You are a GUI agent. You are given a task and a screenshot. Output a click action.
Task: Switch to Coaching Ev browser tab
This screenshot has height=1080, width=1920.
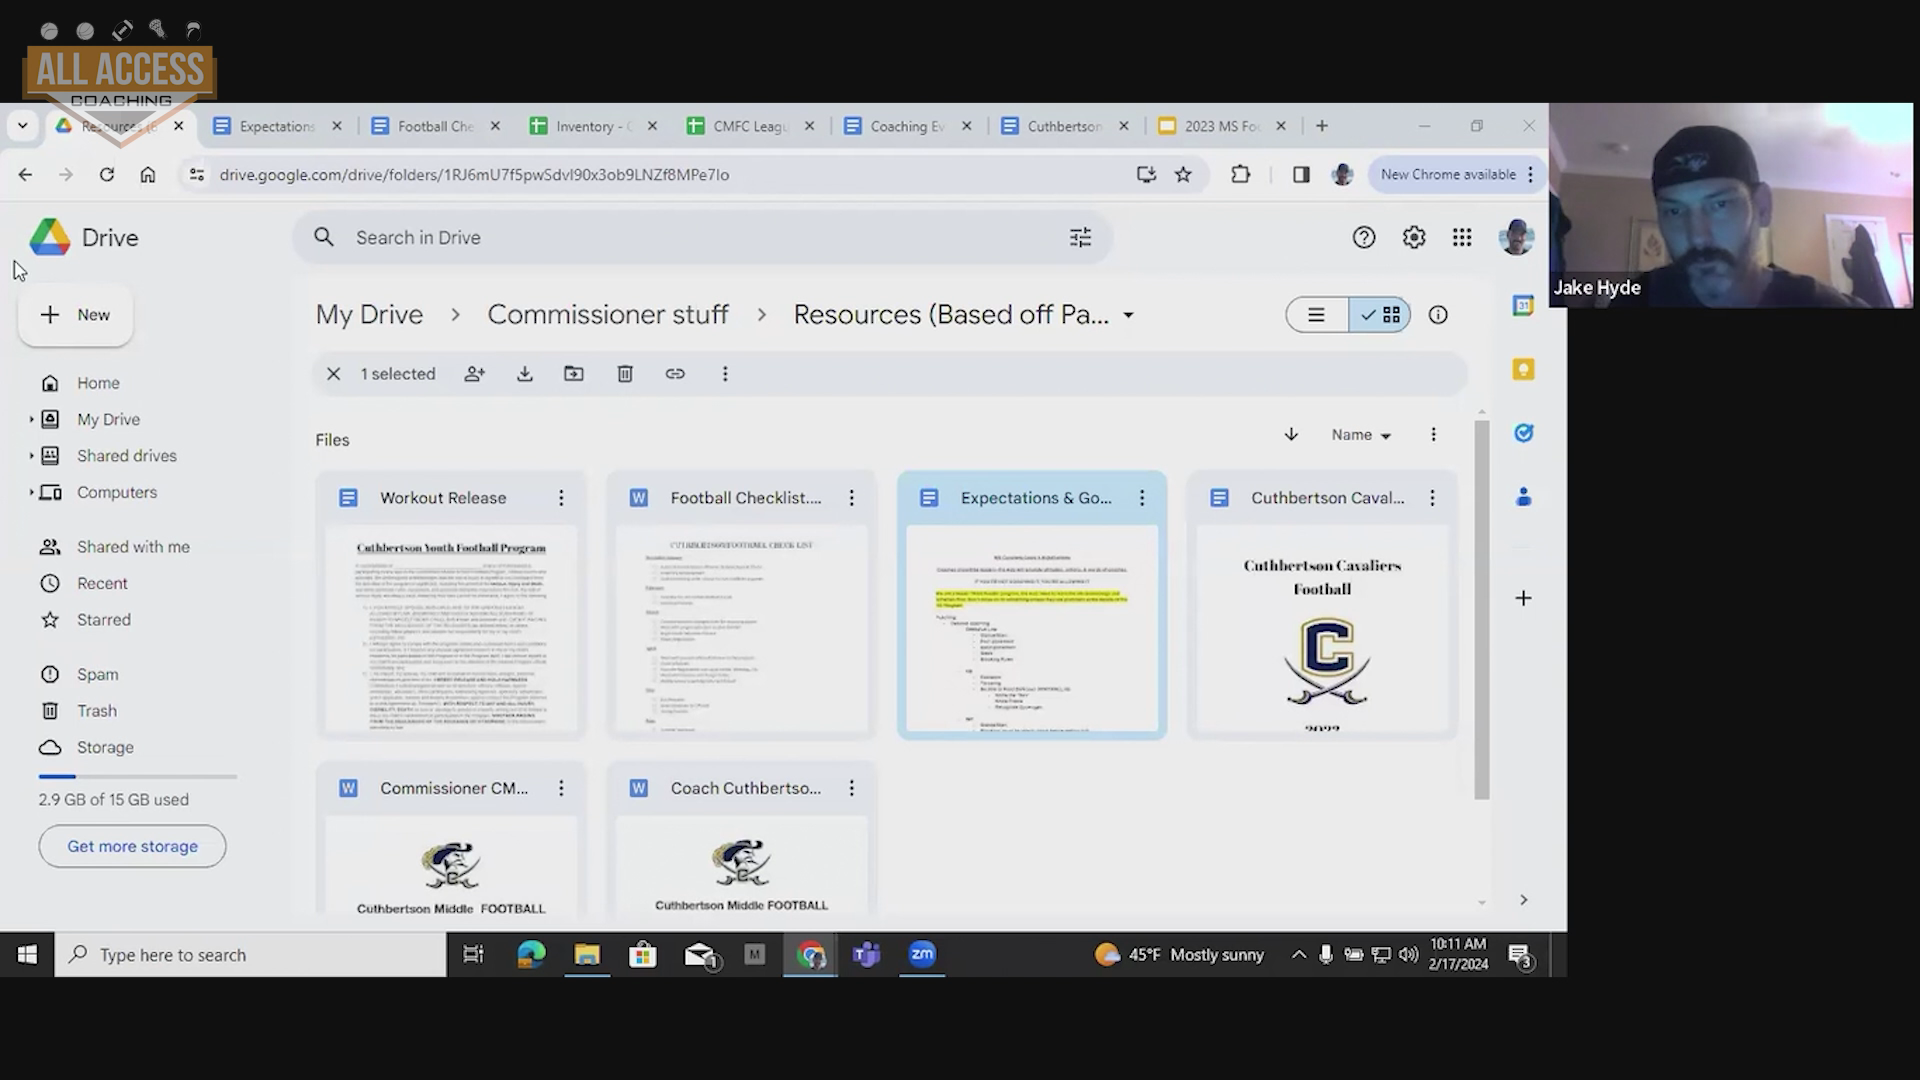tap(907, 126)
